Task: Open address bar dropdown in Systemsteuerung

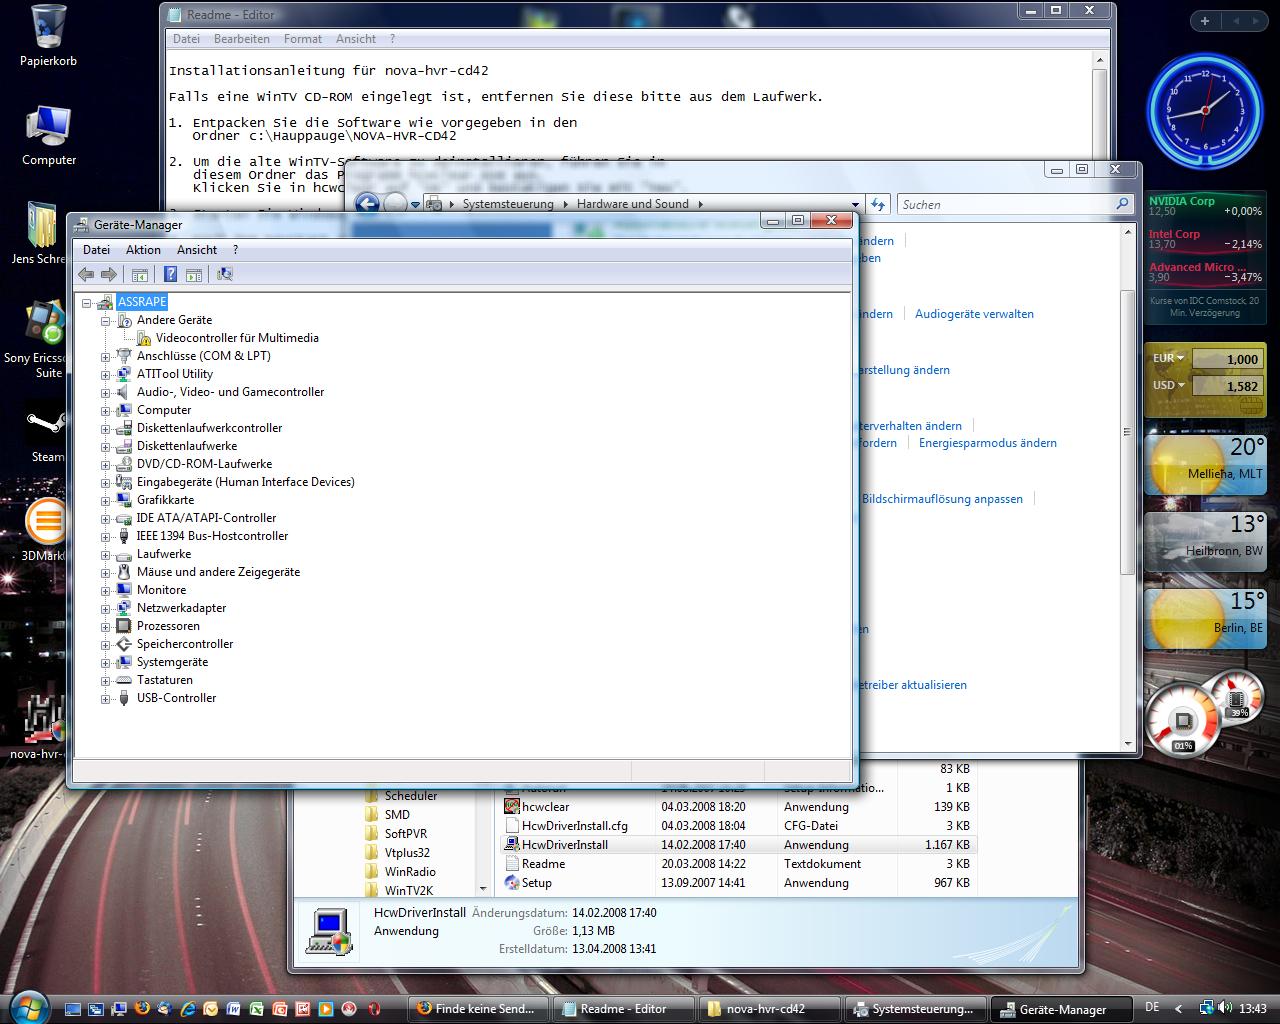Action: click(855, 204)
